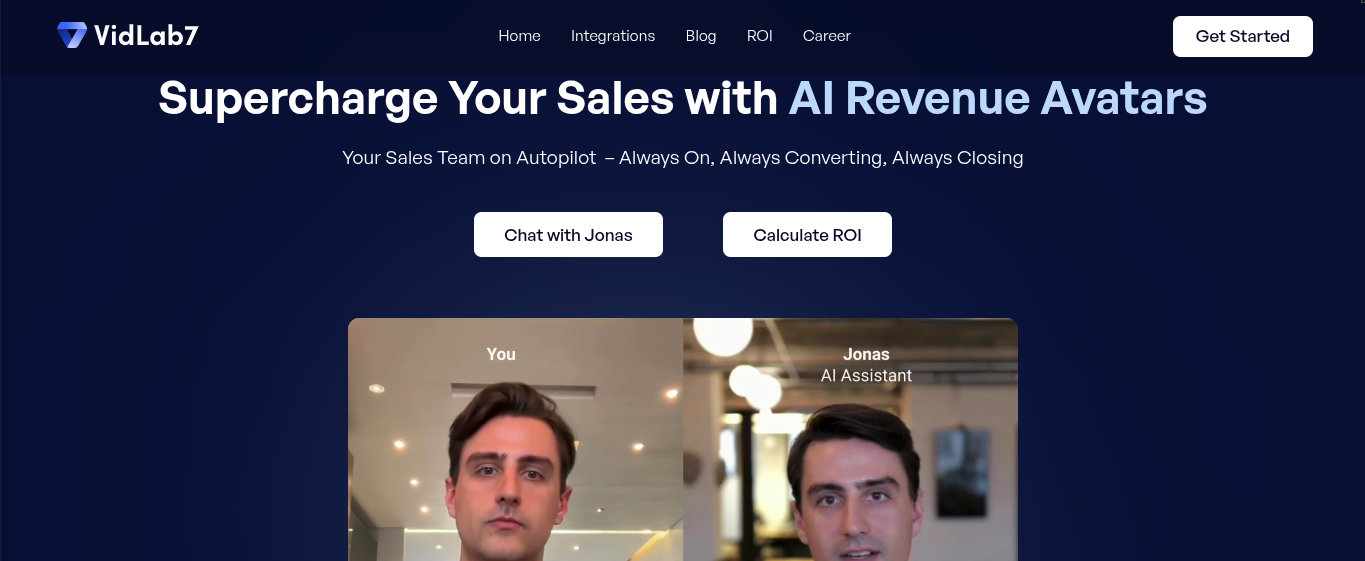Go to the Home nav item
The height and width of the screenshot is (561, 1365).
coord(519,36)
